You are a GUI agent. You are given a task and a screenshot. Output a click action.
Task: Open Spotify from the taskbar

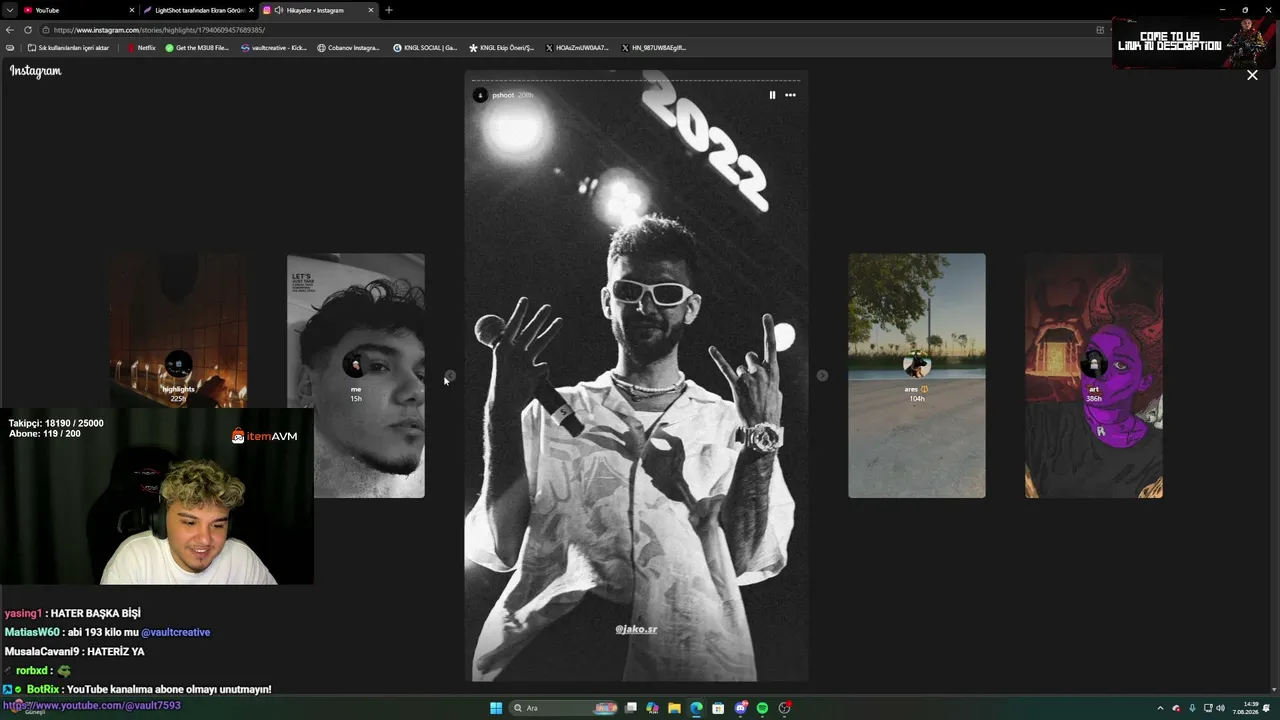click(762, 708)
